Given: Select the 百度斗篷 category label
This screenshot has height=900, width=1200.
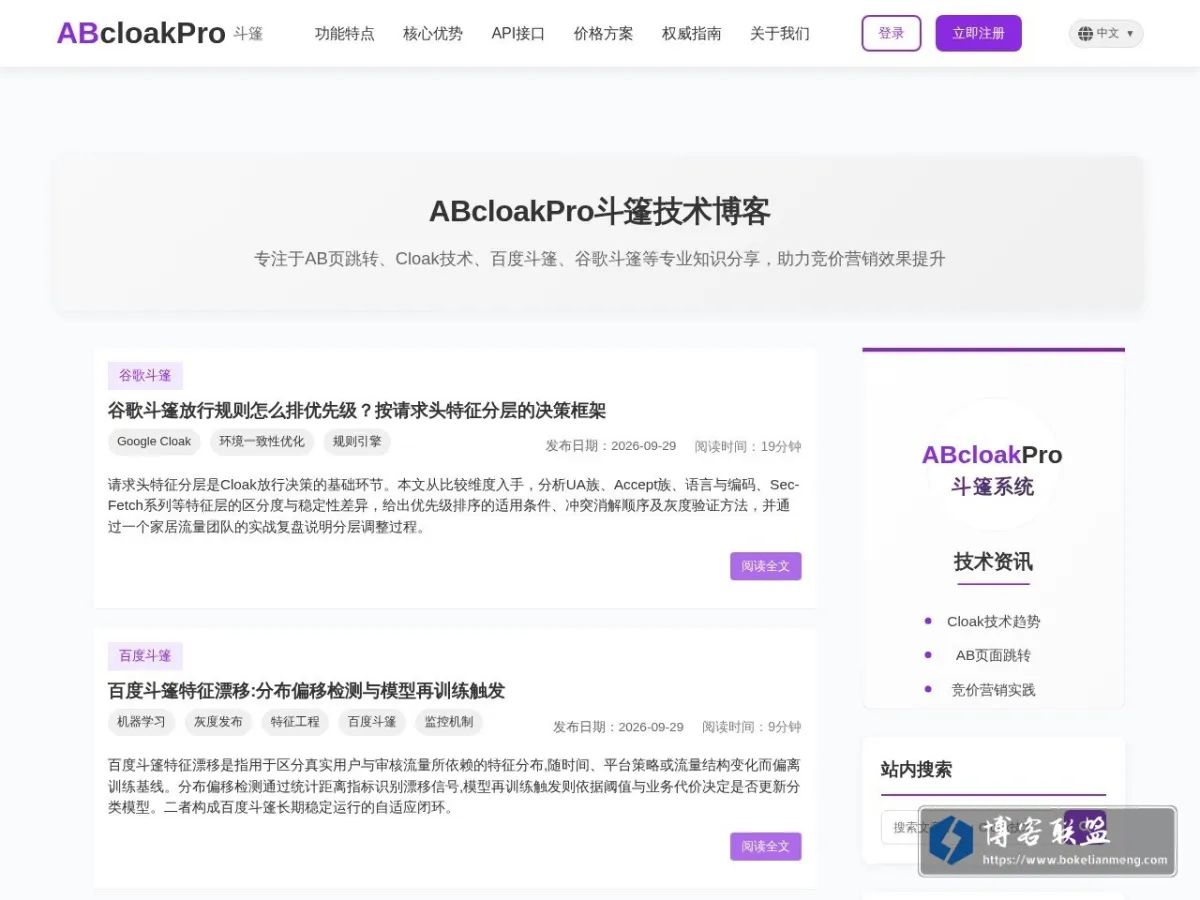Looking at the screenshot, I should 145,656.
